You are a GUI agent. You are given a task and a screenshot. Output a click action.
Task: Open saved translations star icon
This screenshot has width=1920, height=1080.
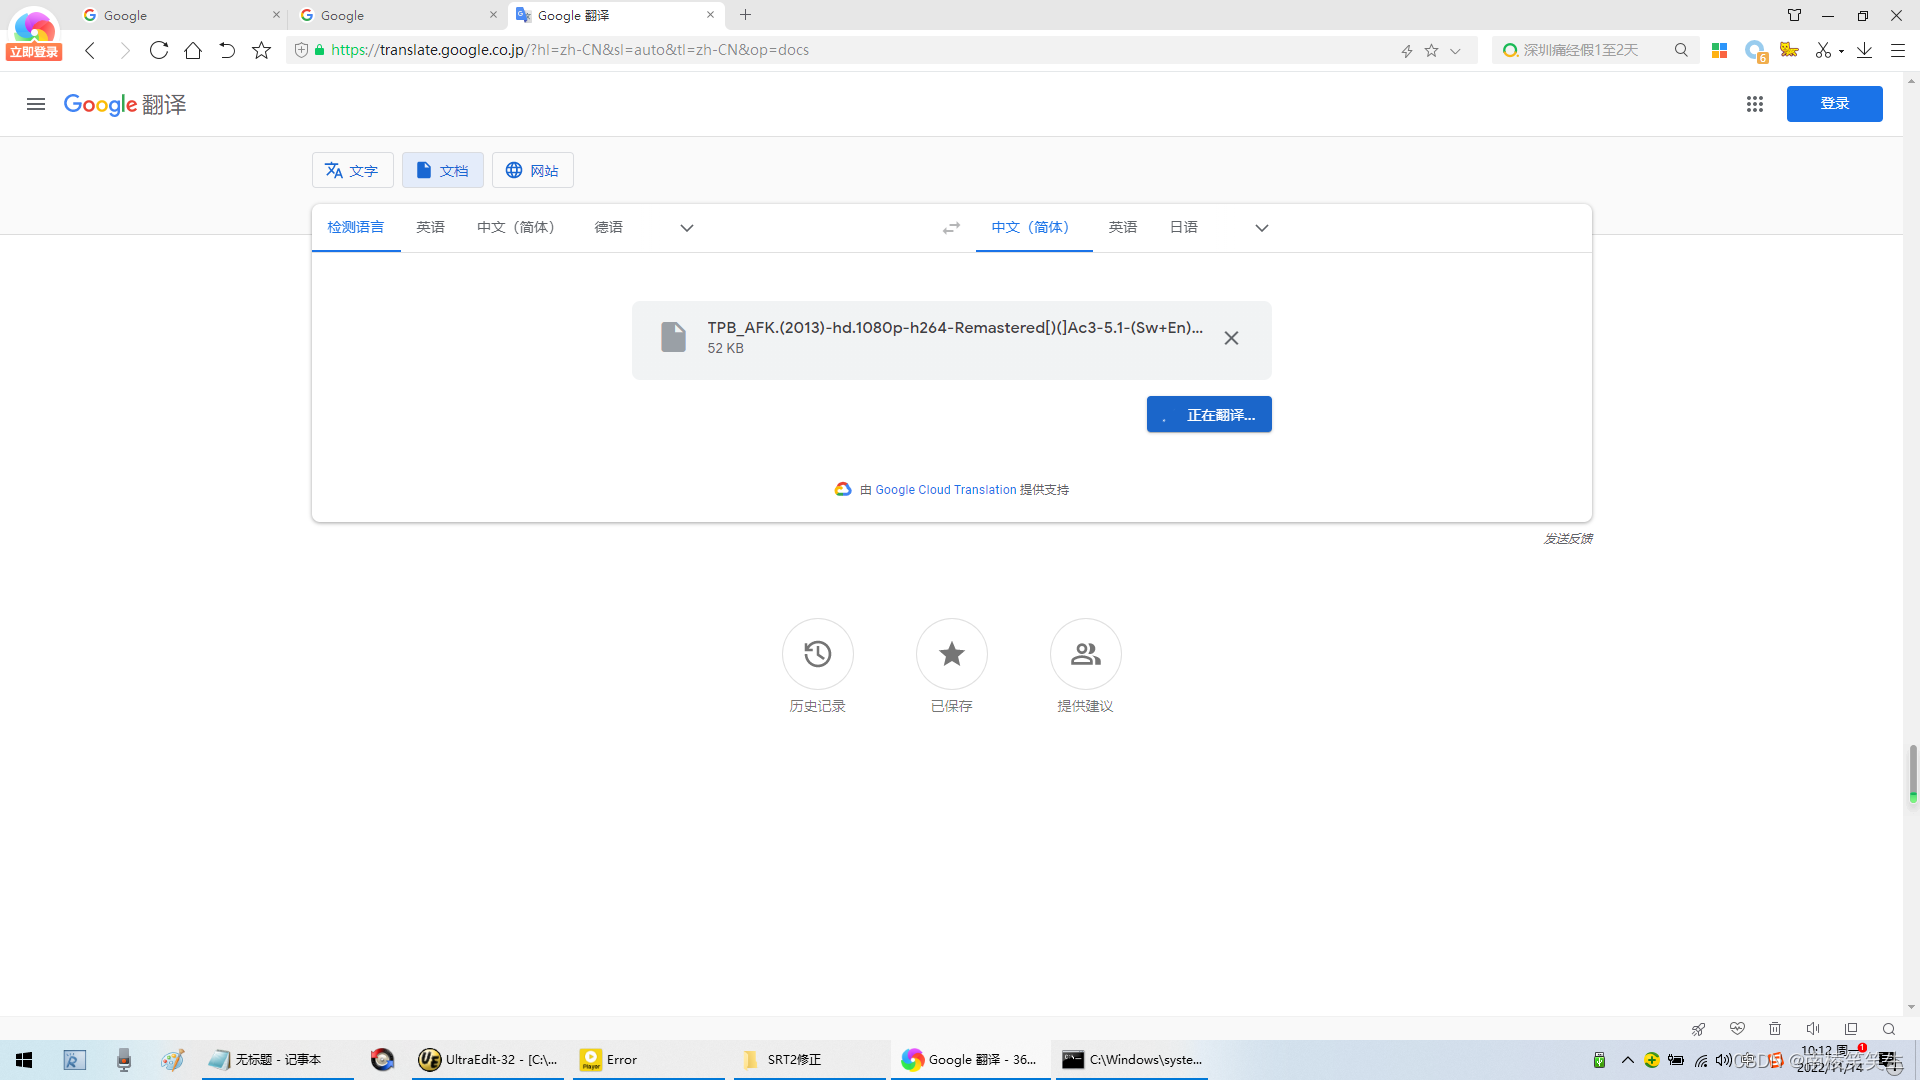[x=951, y=654]
